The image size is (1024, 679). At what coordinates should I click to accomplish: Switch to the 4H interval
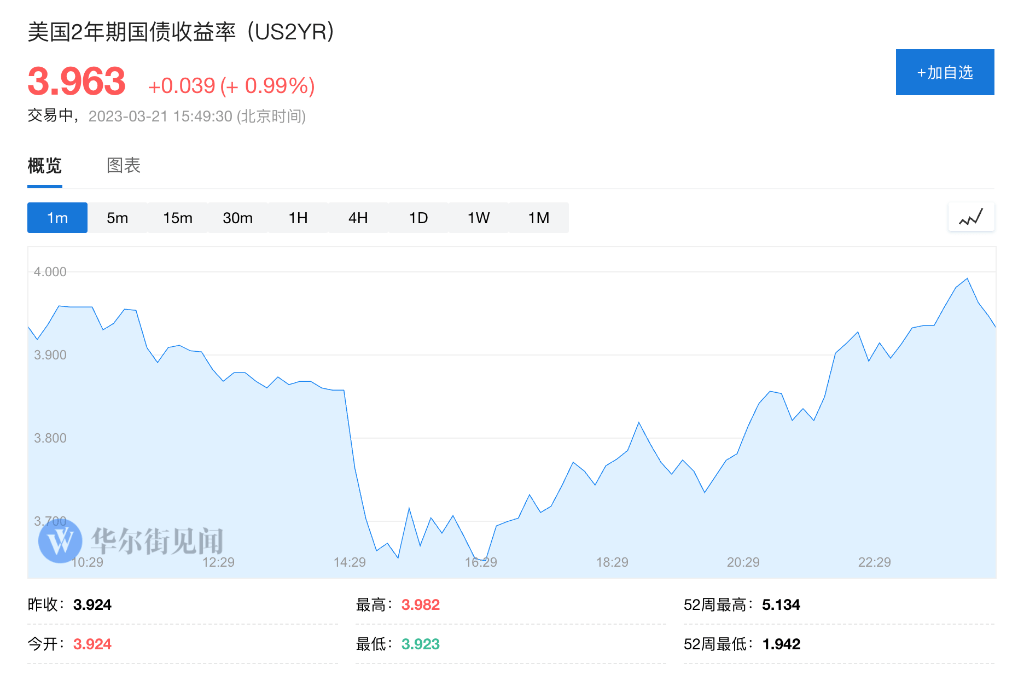pyautogui.click(x=358, y=217)
